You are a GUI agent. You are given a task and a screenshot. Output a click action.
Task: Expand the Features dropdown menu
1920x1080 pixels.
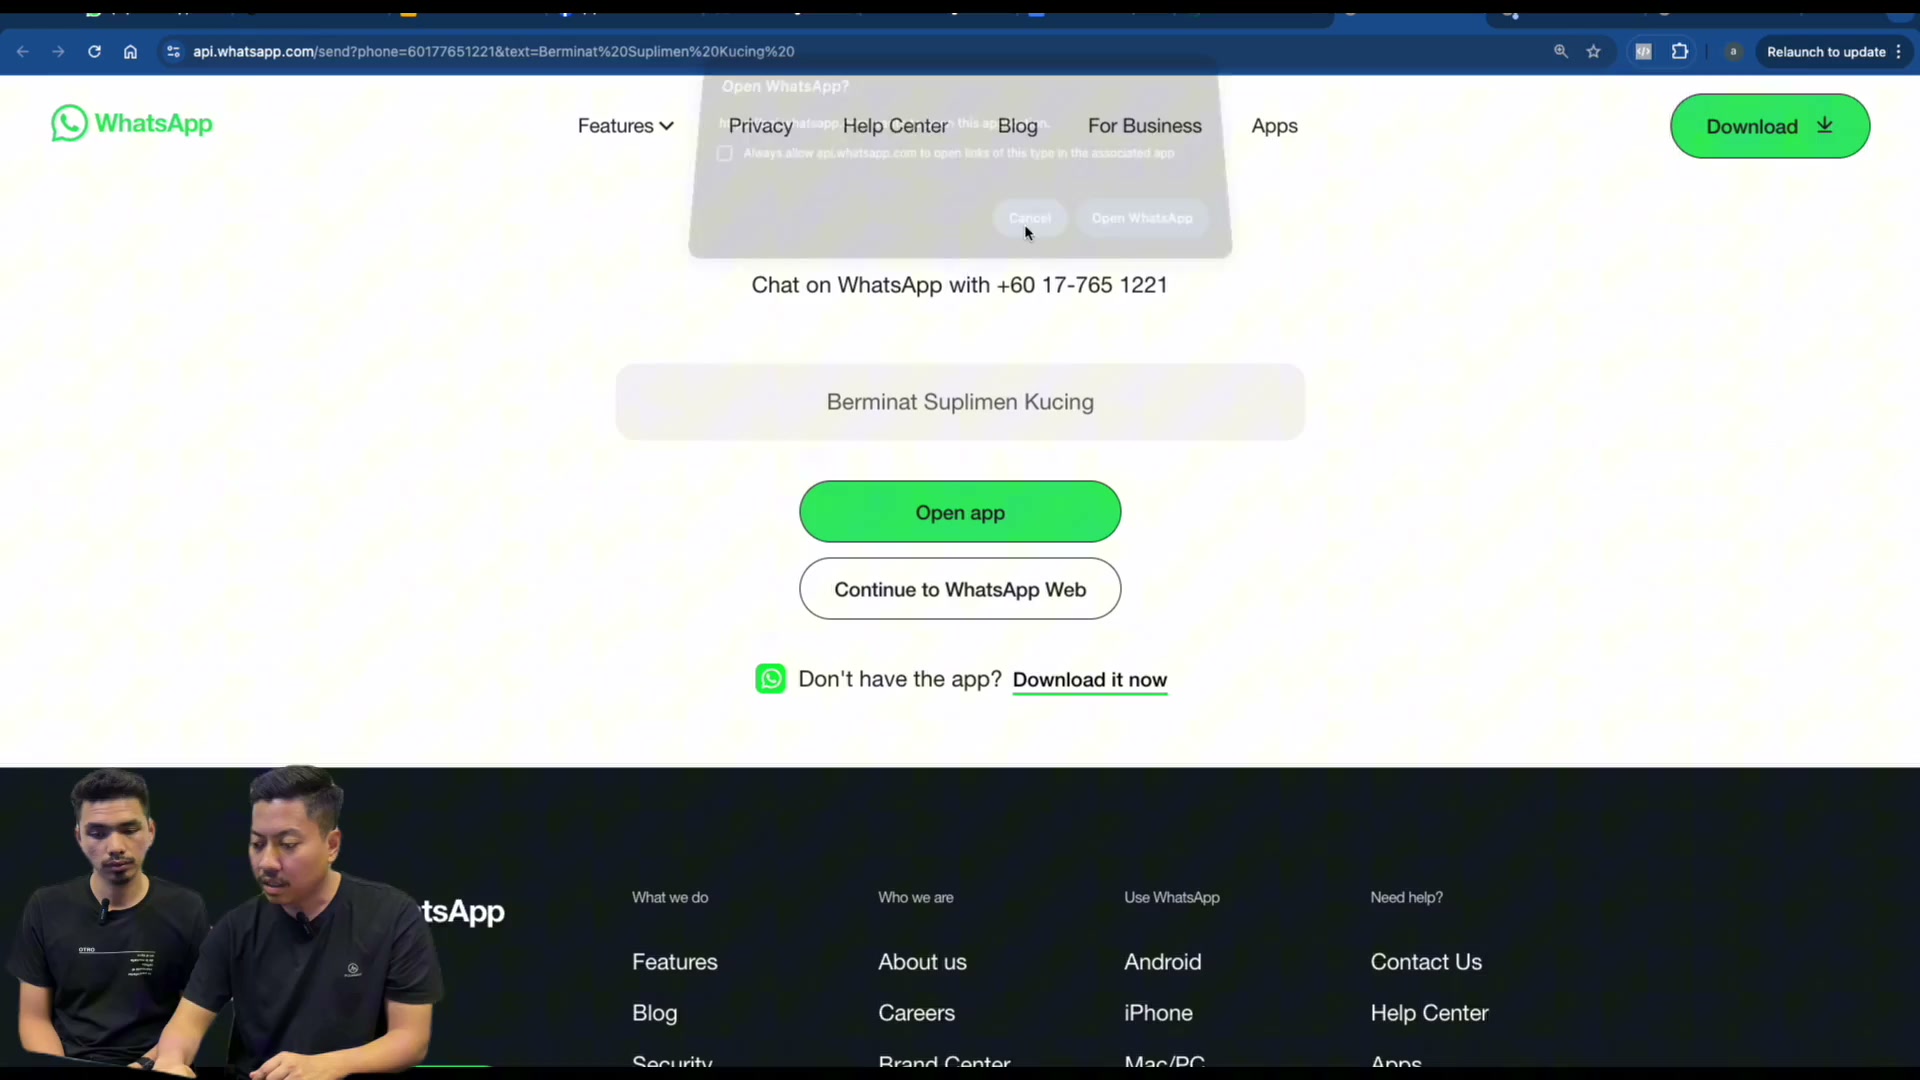(625, 126)
